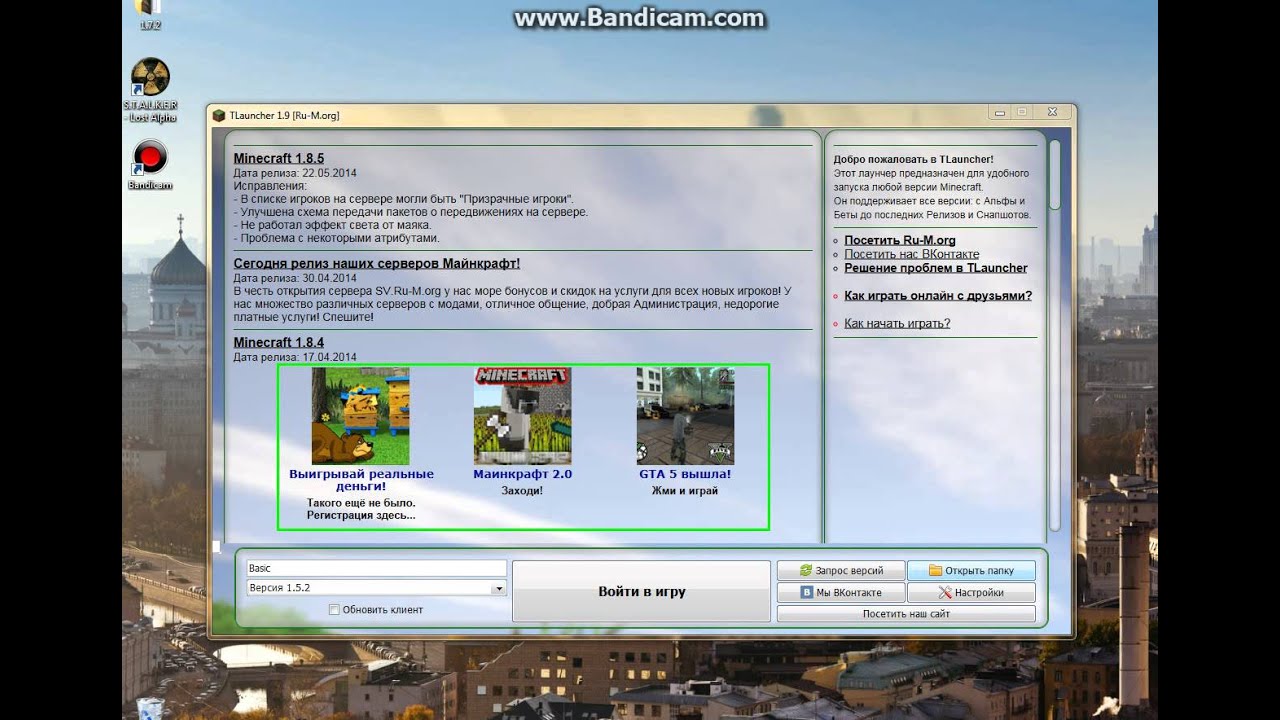The width and height of the screenshot is (1280, 720).
Task: Click the GTA 5 ad thumbnail
Action: 685,416
